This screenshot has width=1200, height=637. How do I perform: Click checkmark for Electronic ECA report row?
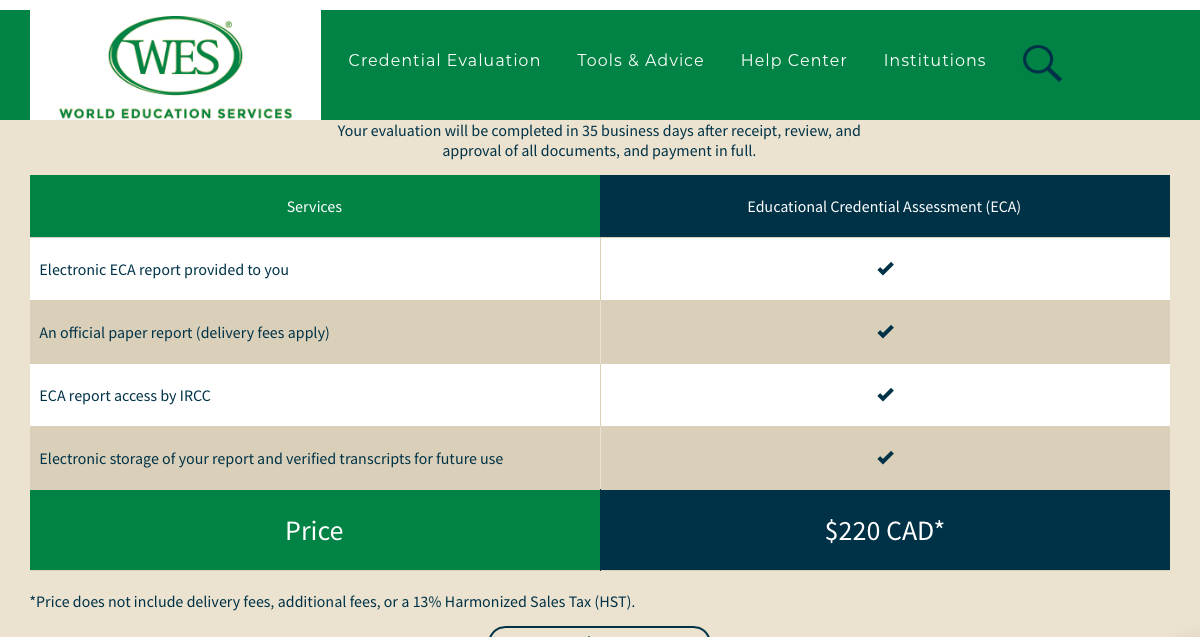[x=885, y=268]
